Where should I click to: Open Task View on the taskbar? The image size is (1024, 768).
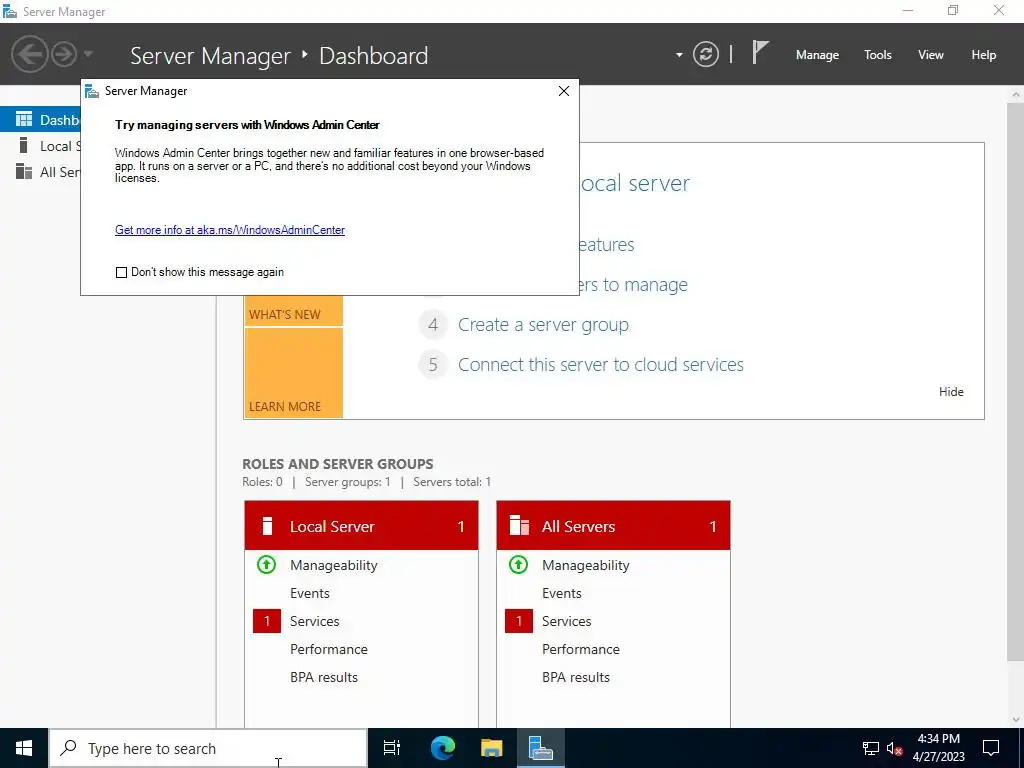(392, 748)
